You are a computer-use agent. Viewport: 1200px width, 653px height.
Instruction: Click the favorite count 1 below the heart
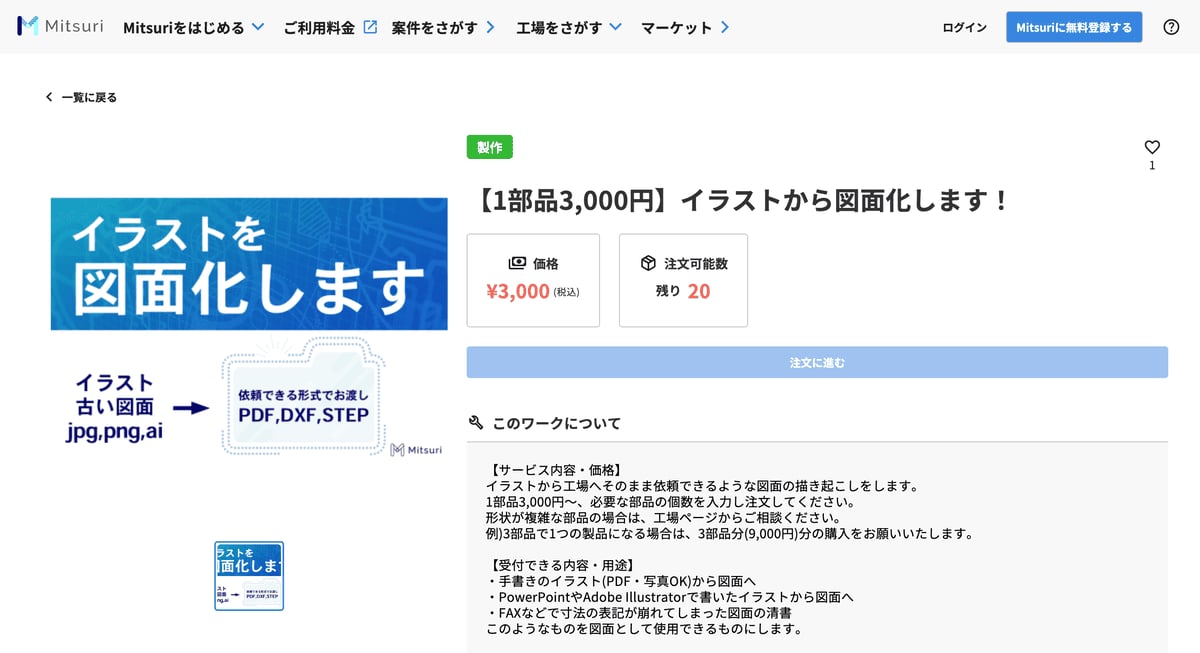1152,166
